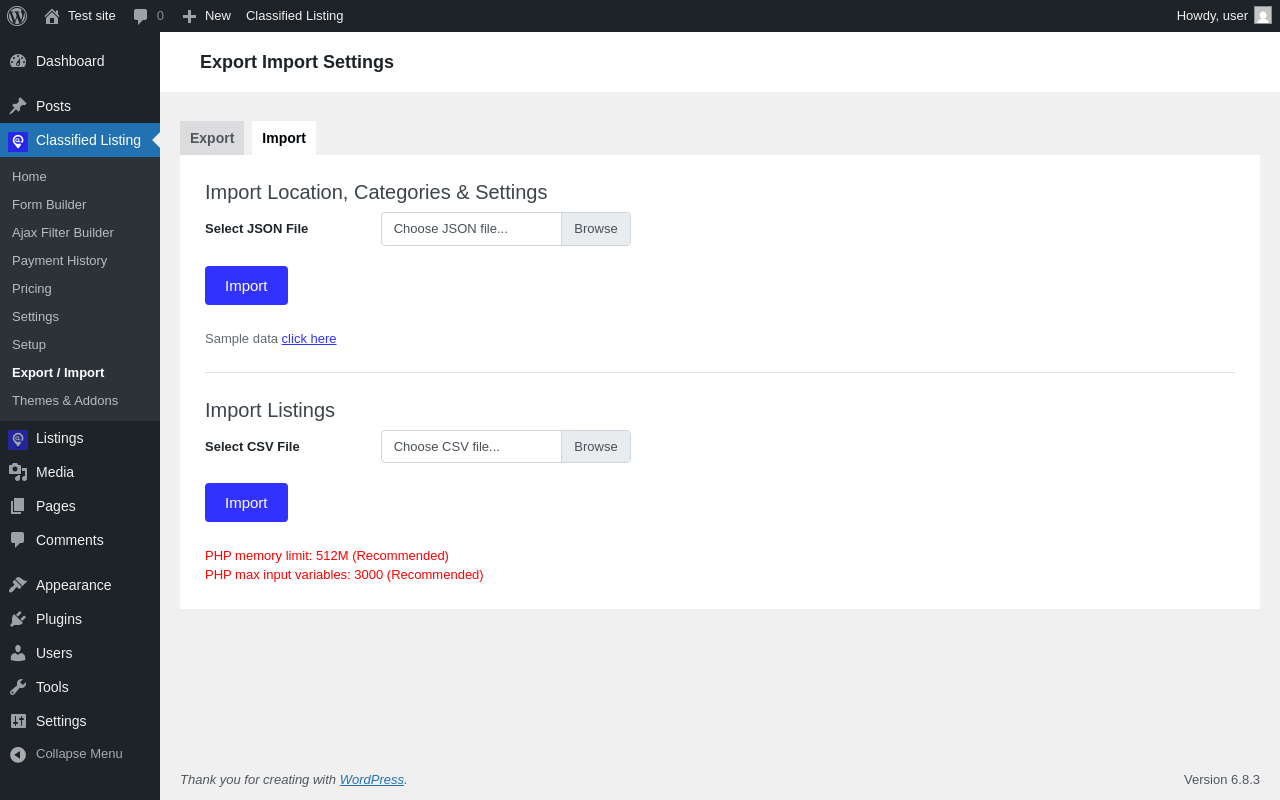
Task: Click the PHP max input variables notice
Action: click(x=344, y=575)
